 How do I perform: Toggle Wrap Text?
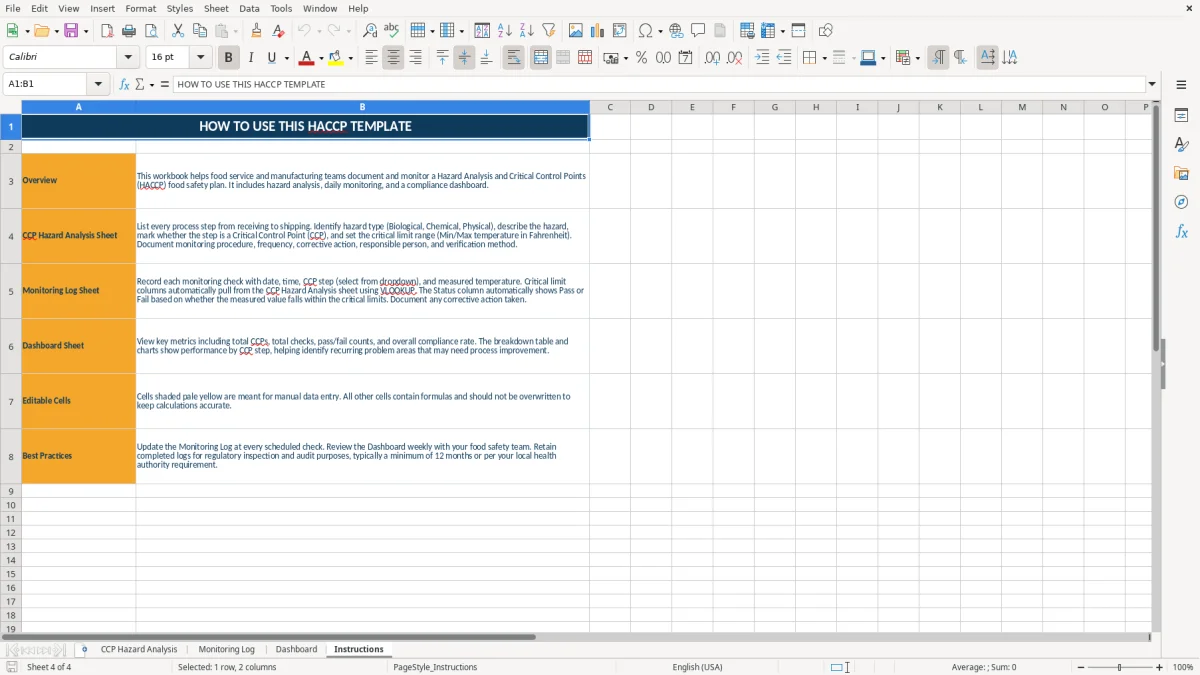click(513, 58)
